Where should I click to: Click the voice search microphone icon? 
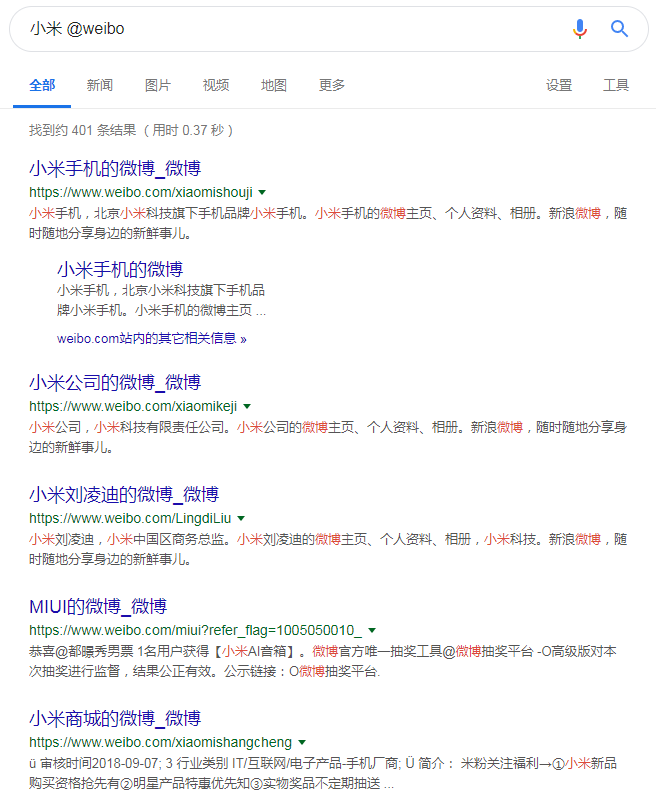[580, 29]
